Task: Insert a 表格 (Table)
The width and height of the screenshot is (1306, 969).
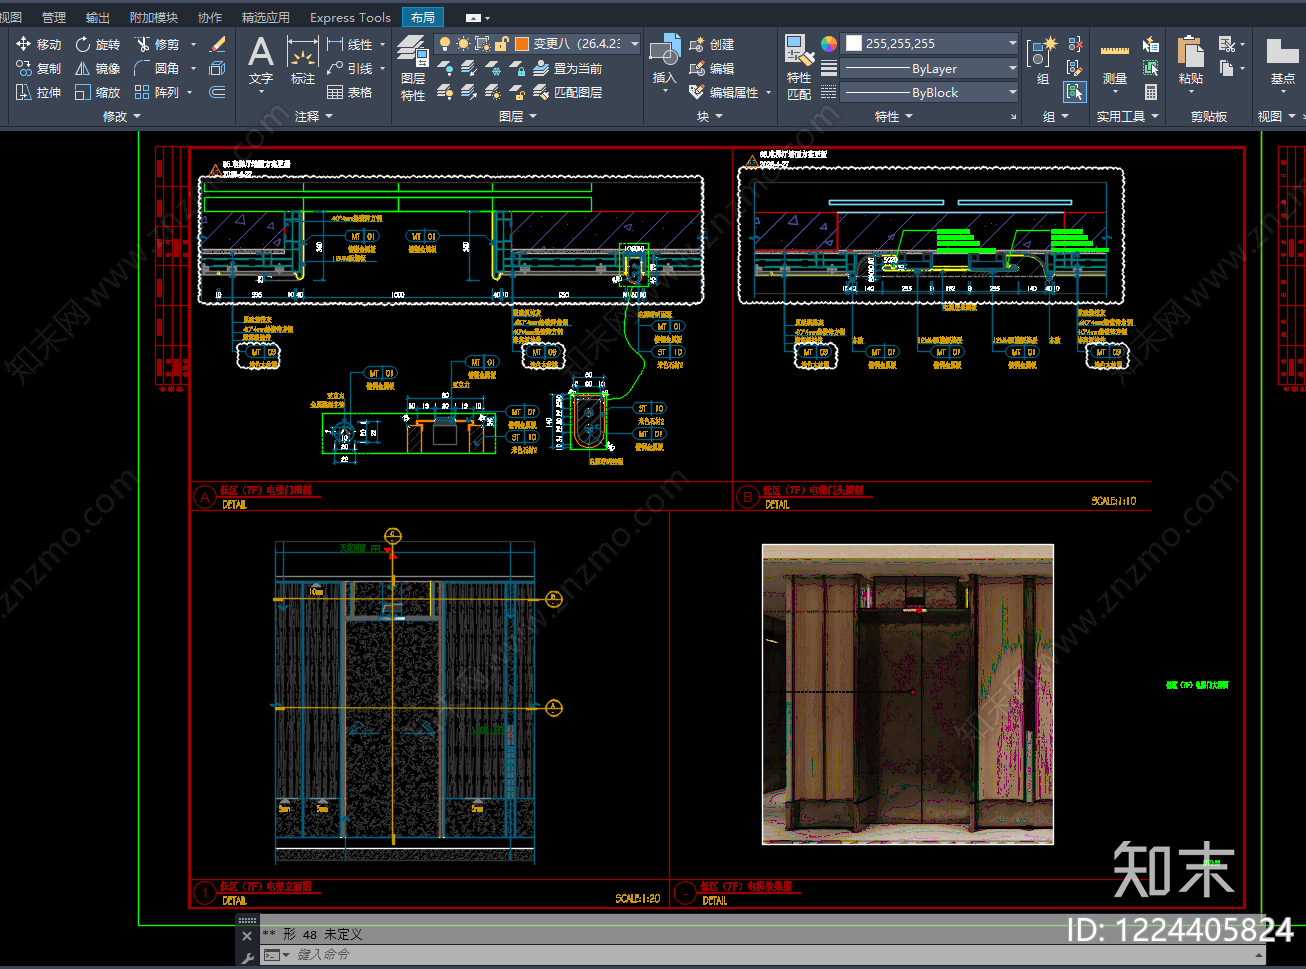Action: [x=350, y=92]
